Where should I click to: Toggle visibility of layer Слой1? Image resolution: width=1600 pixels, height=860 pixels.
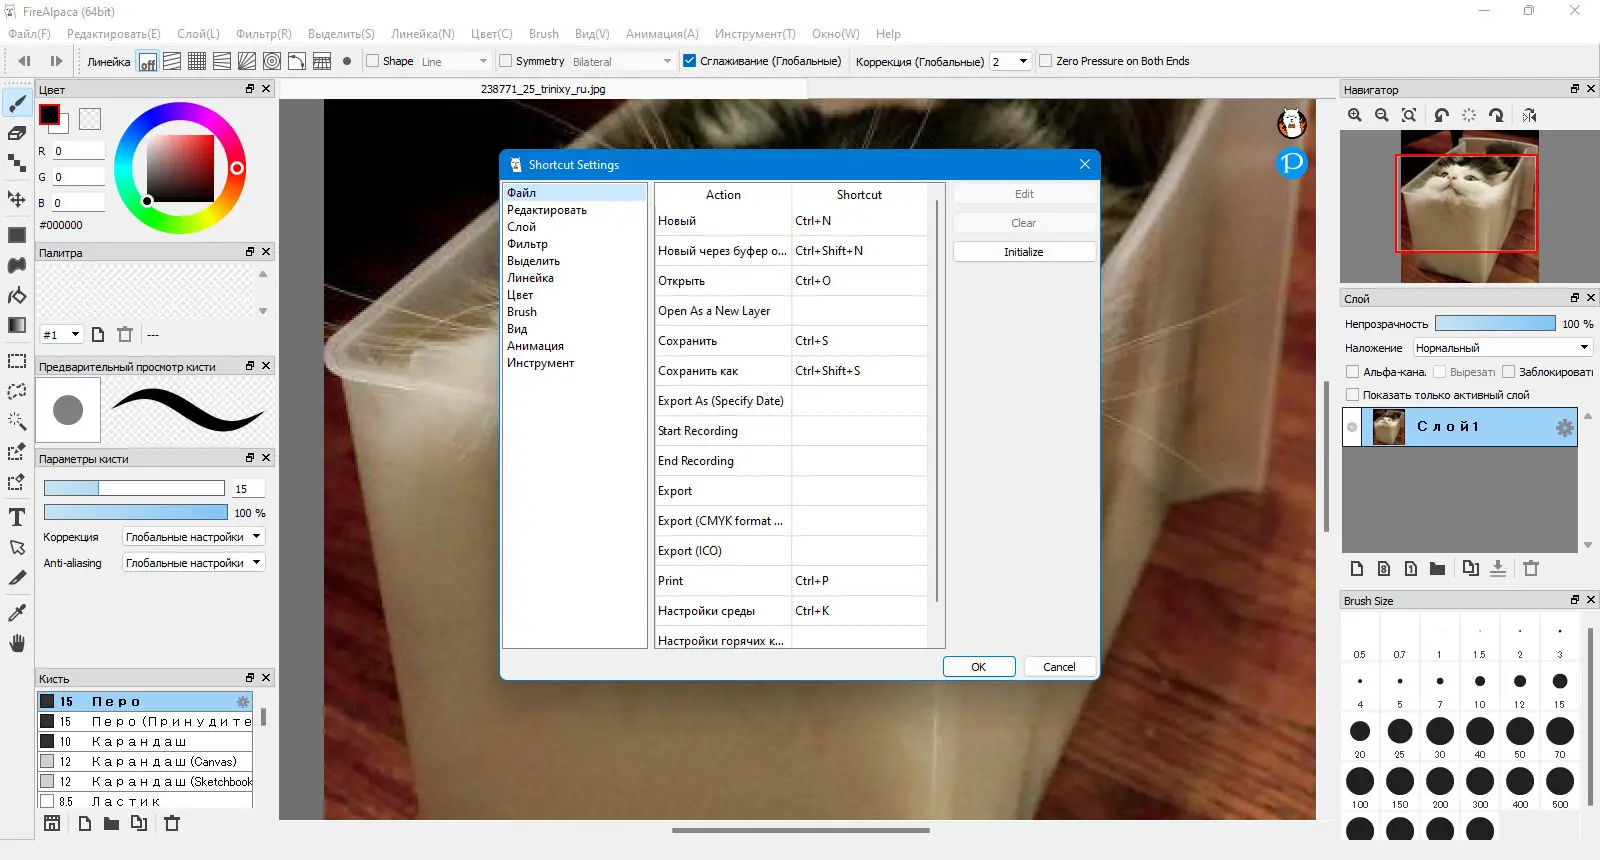[1352, 427]
